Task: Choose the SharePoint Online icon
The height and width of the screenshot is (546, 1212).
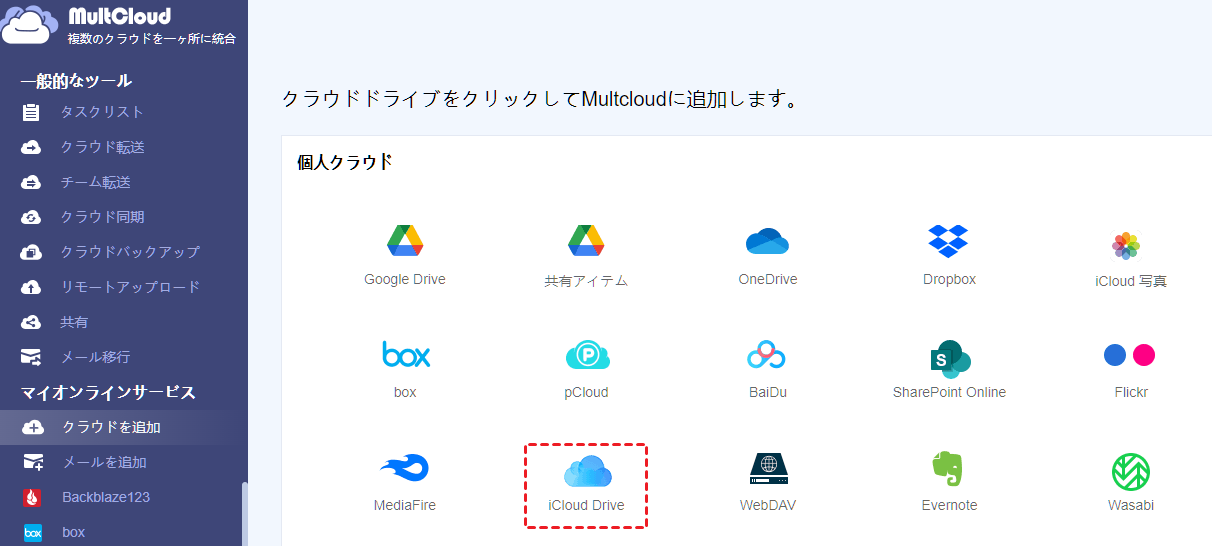Action: tap(949, 357)
